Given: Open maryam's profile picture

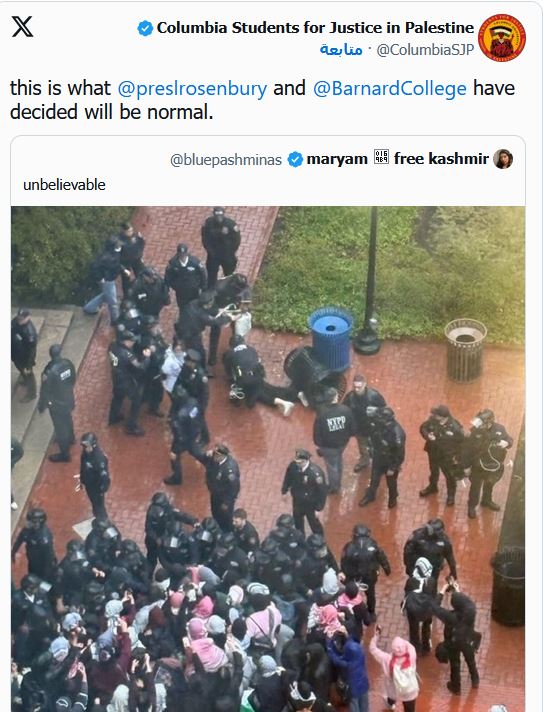Looking at the screenshot, I should 503,159.
